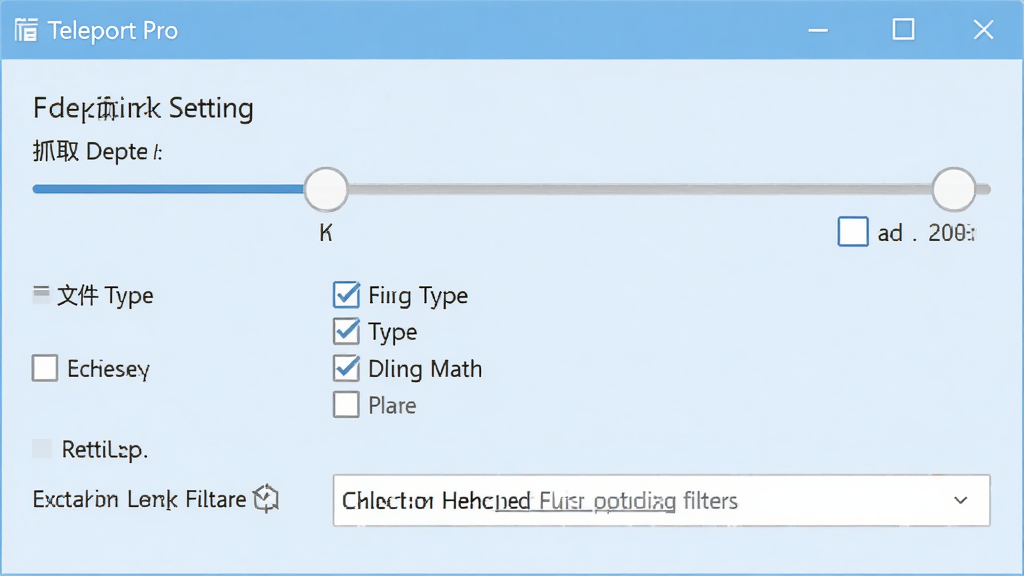Check the Echesey checkbox
This screenshot has width=1024, height=576.
pyautogui.click(x=45, y=368)
